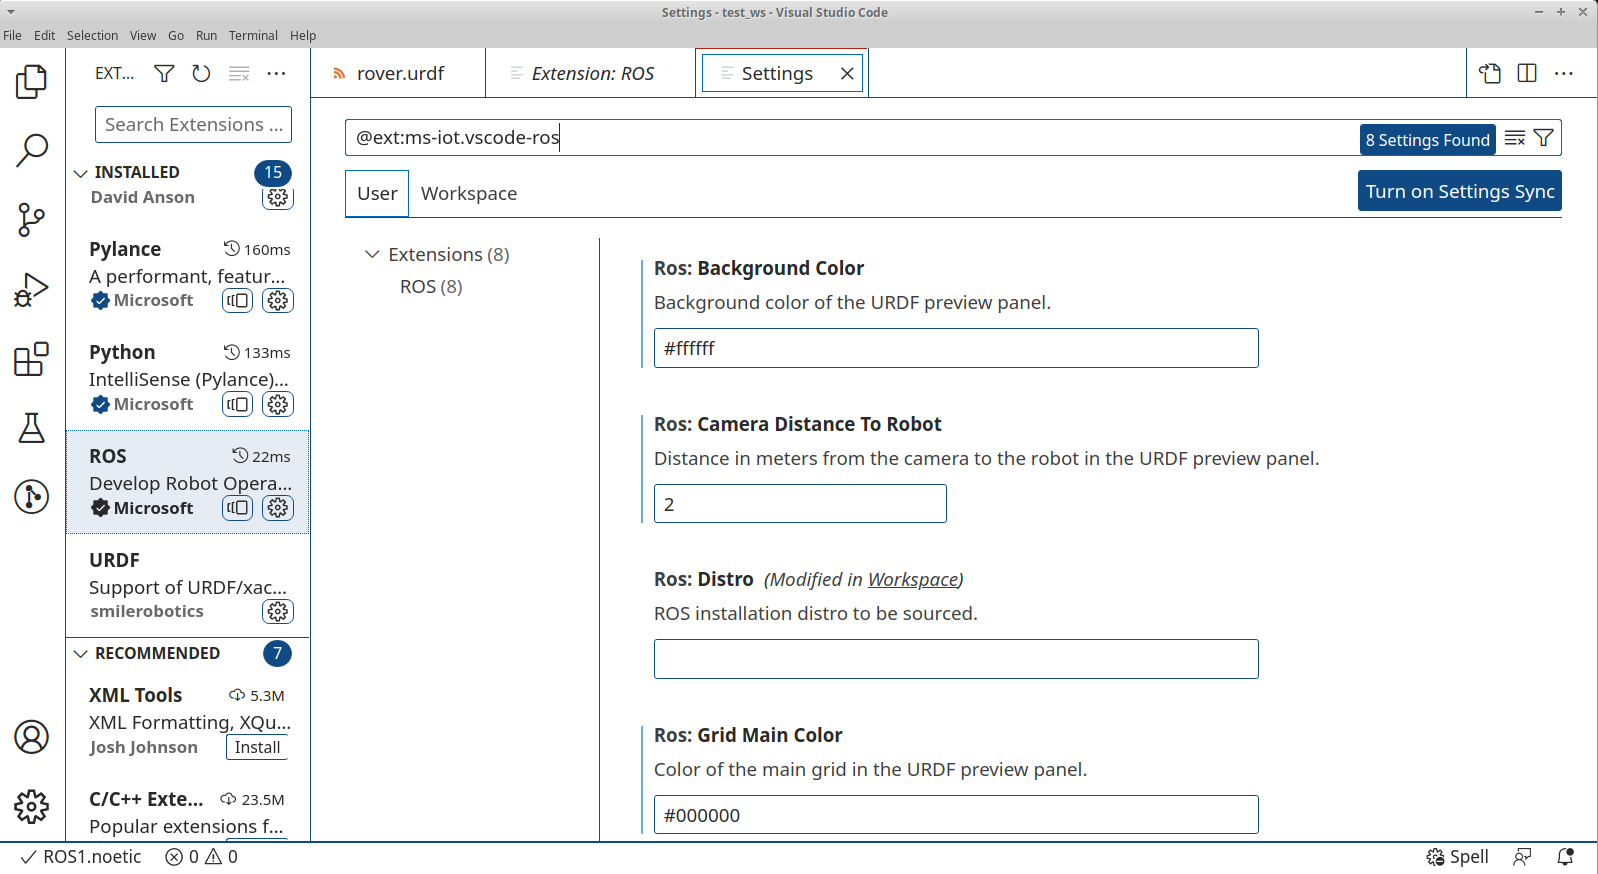Follow the Workspace link beside Ros: Distro
Screen dimensions: 1598x874
point(913,580)
